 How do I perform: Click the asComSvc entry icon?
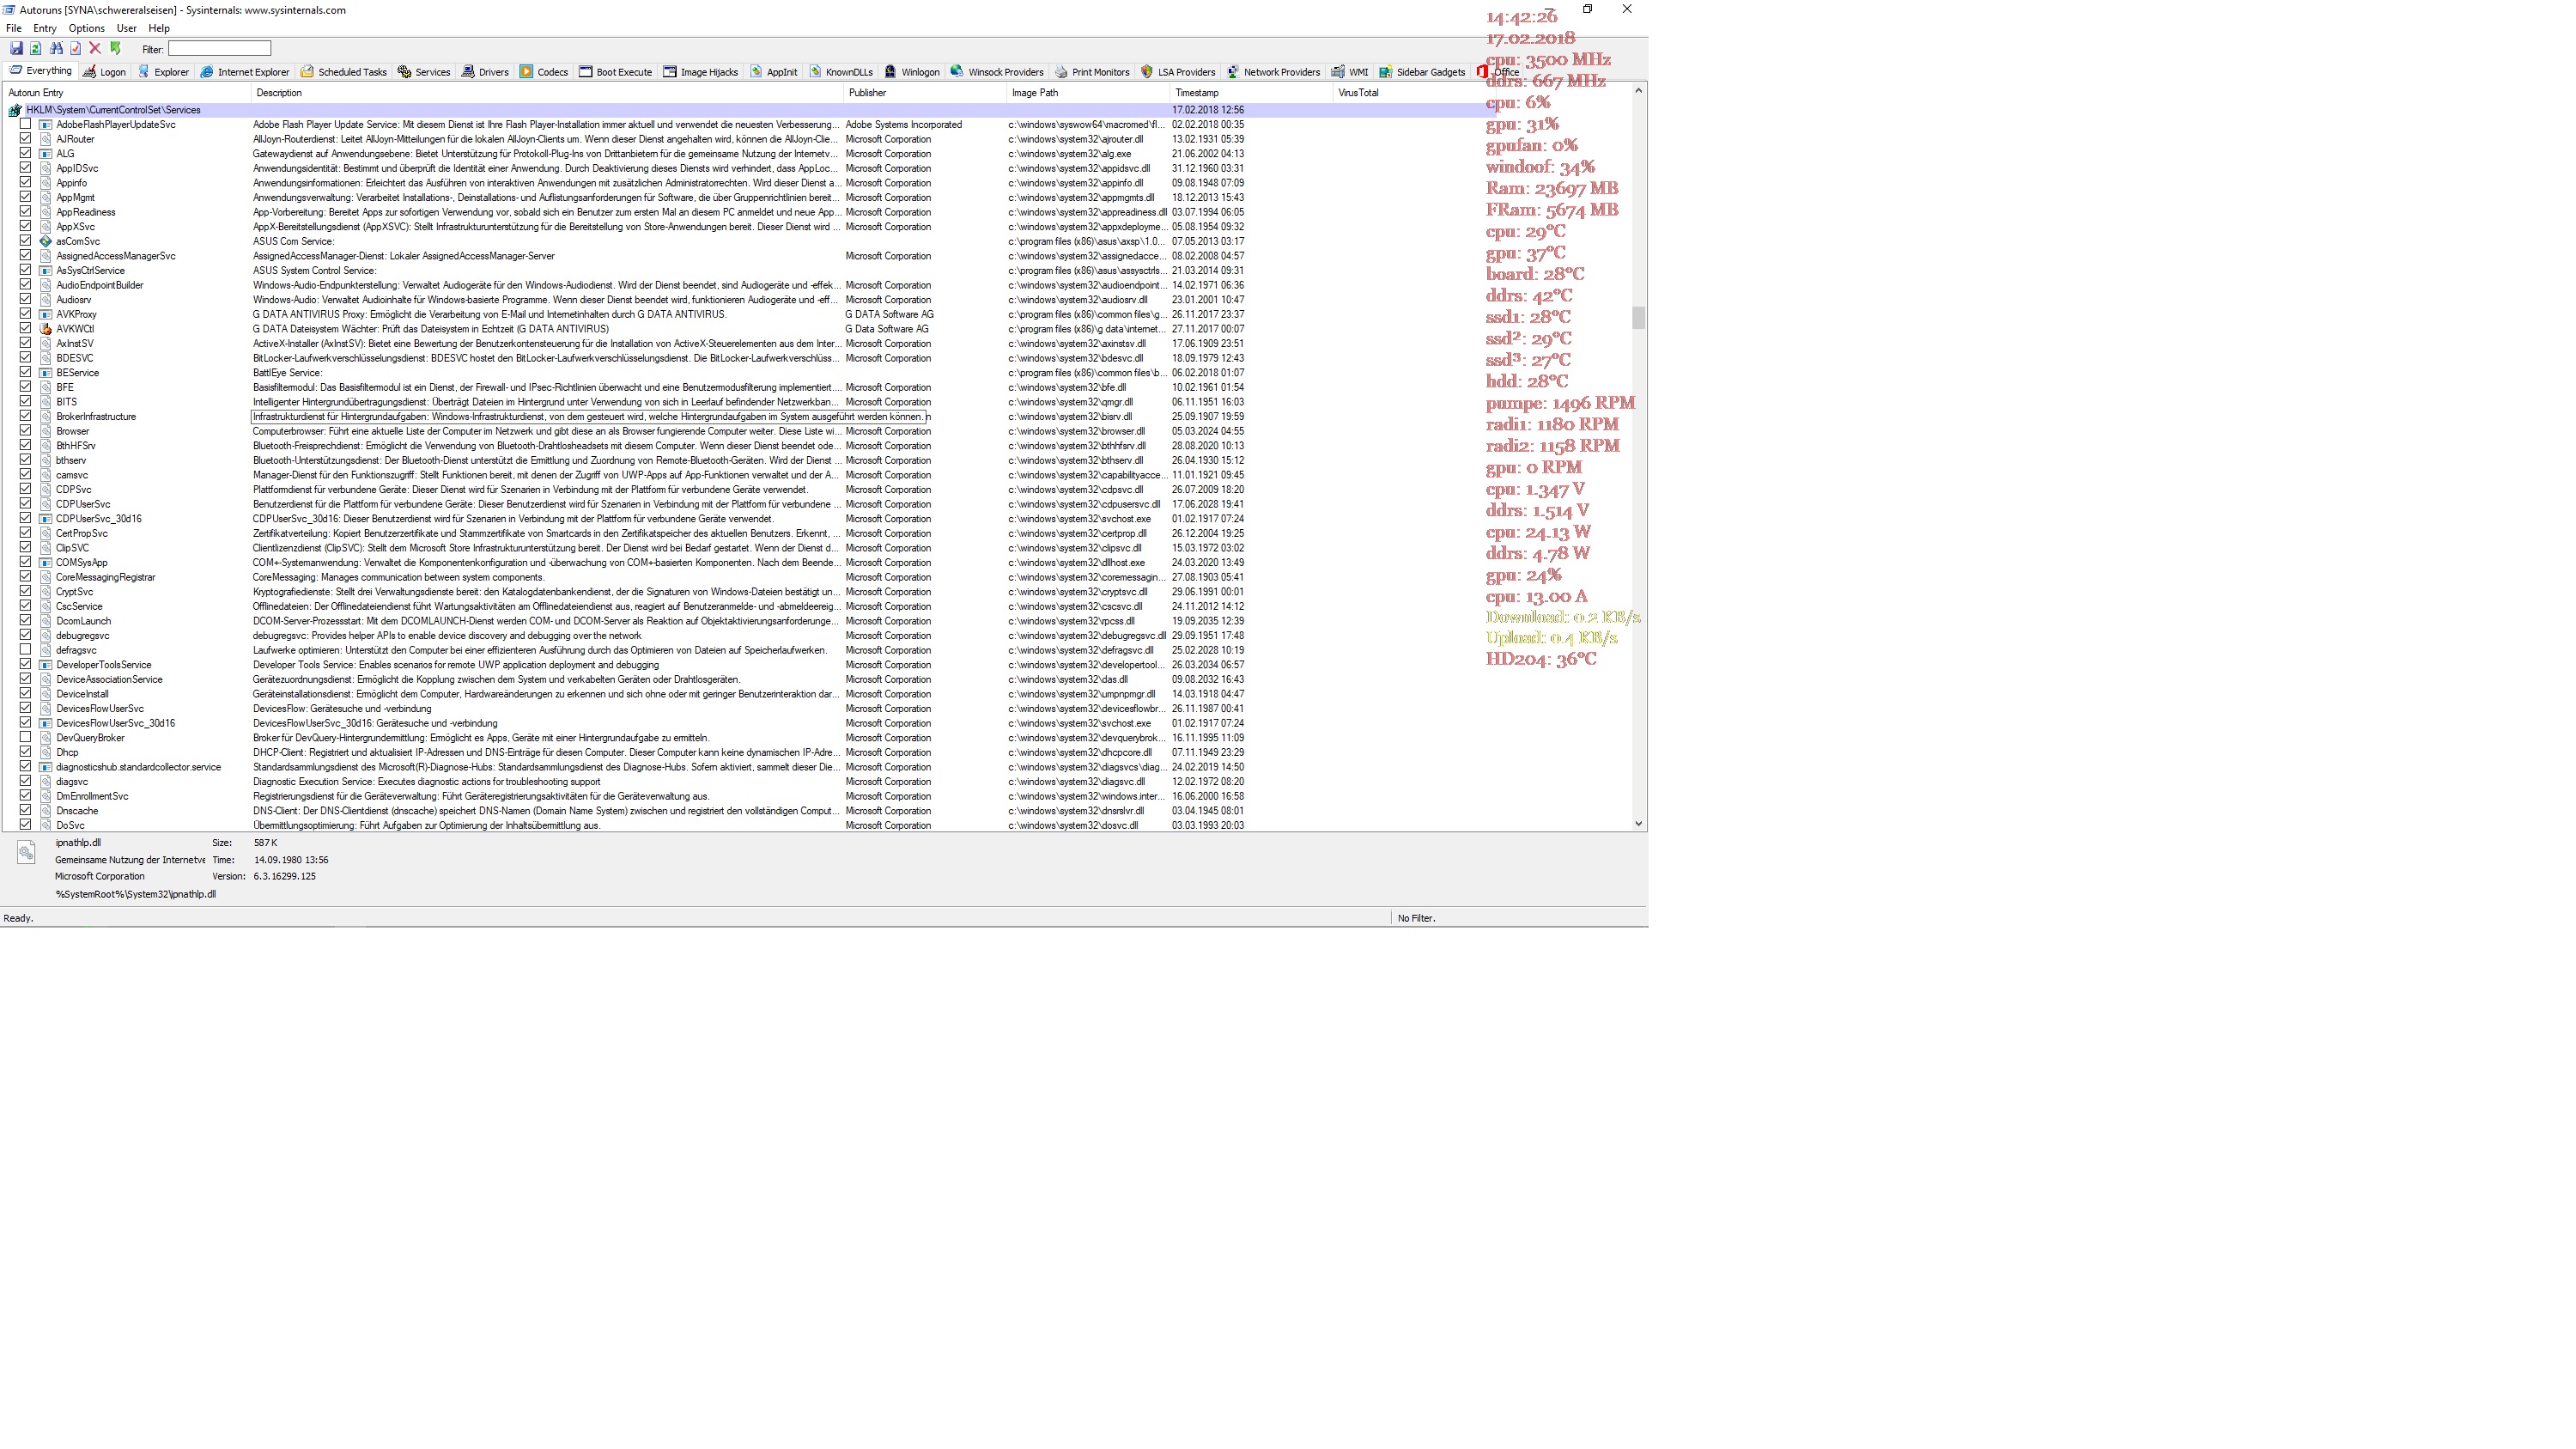tap(45, 241)
